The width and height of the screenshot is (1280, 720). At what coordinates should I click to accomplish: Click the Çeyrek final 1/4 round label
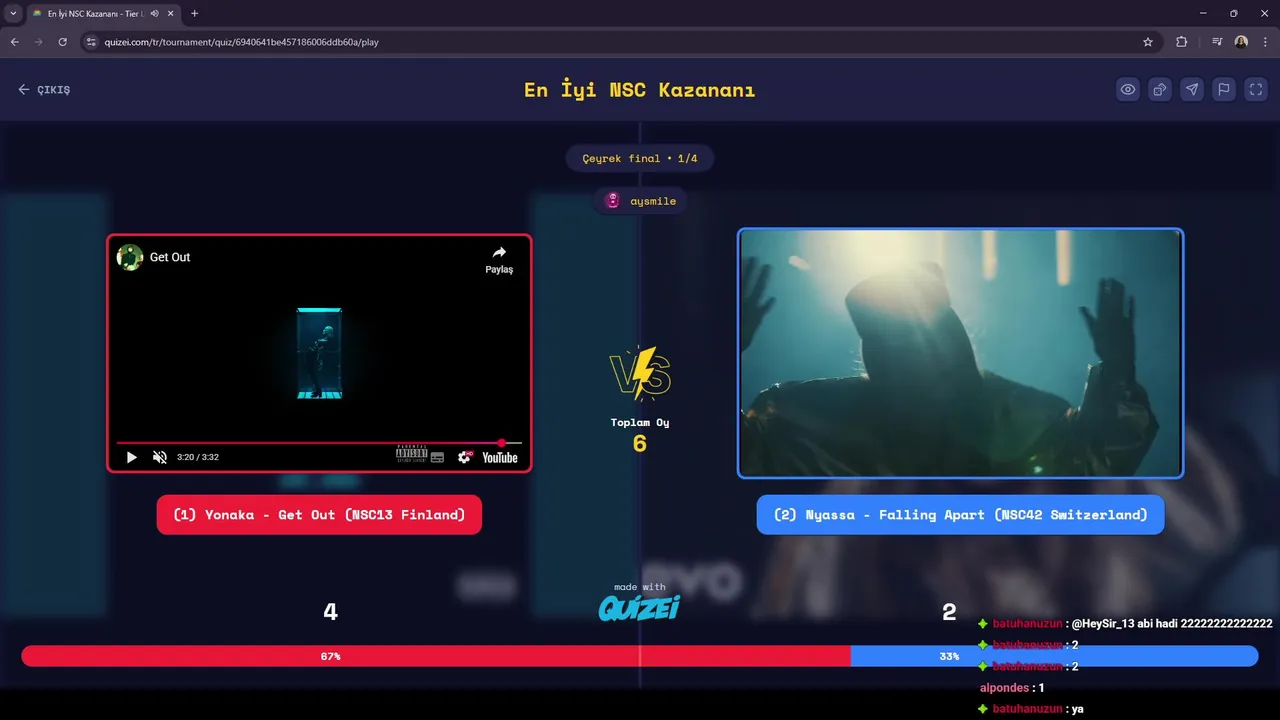coord(640,158)
